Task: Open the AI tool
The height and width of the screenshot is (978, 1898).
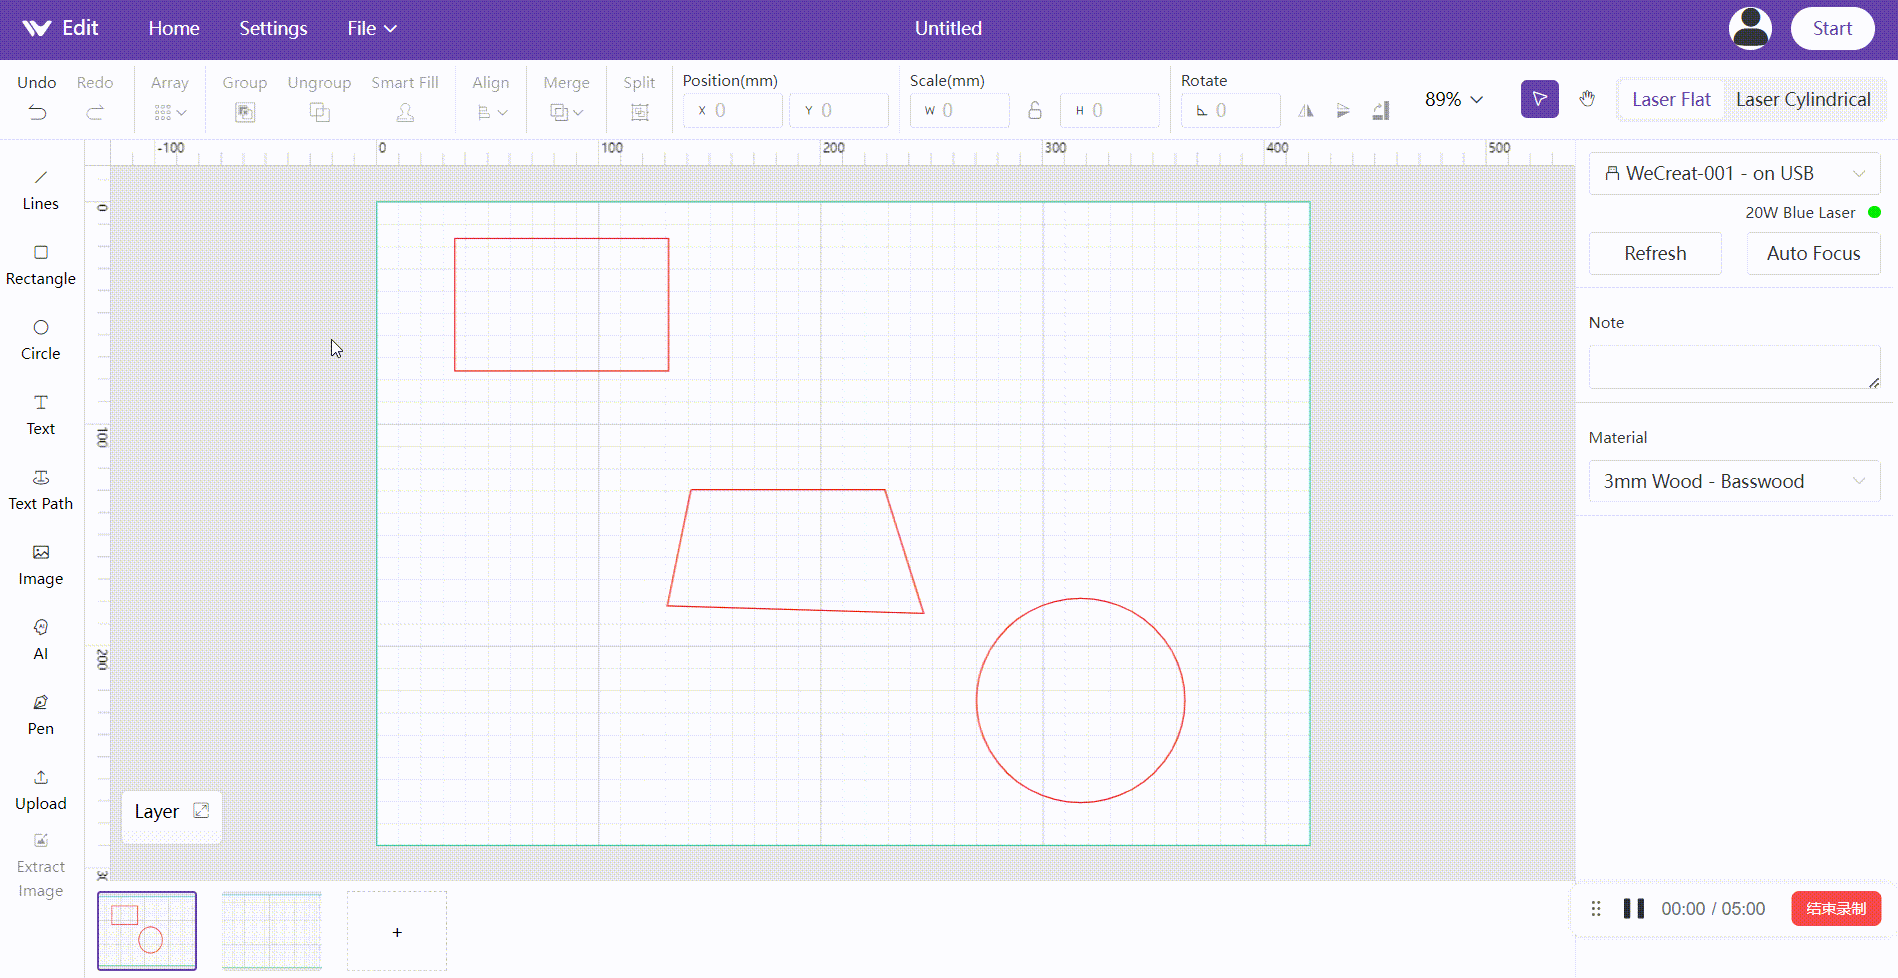Action: pos(40,639)
